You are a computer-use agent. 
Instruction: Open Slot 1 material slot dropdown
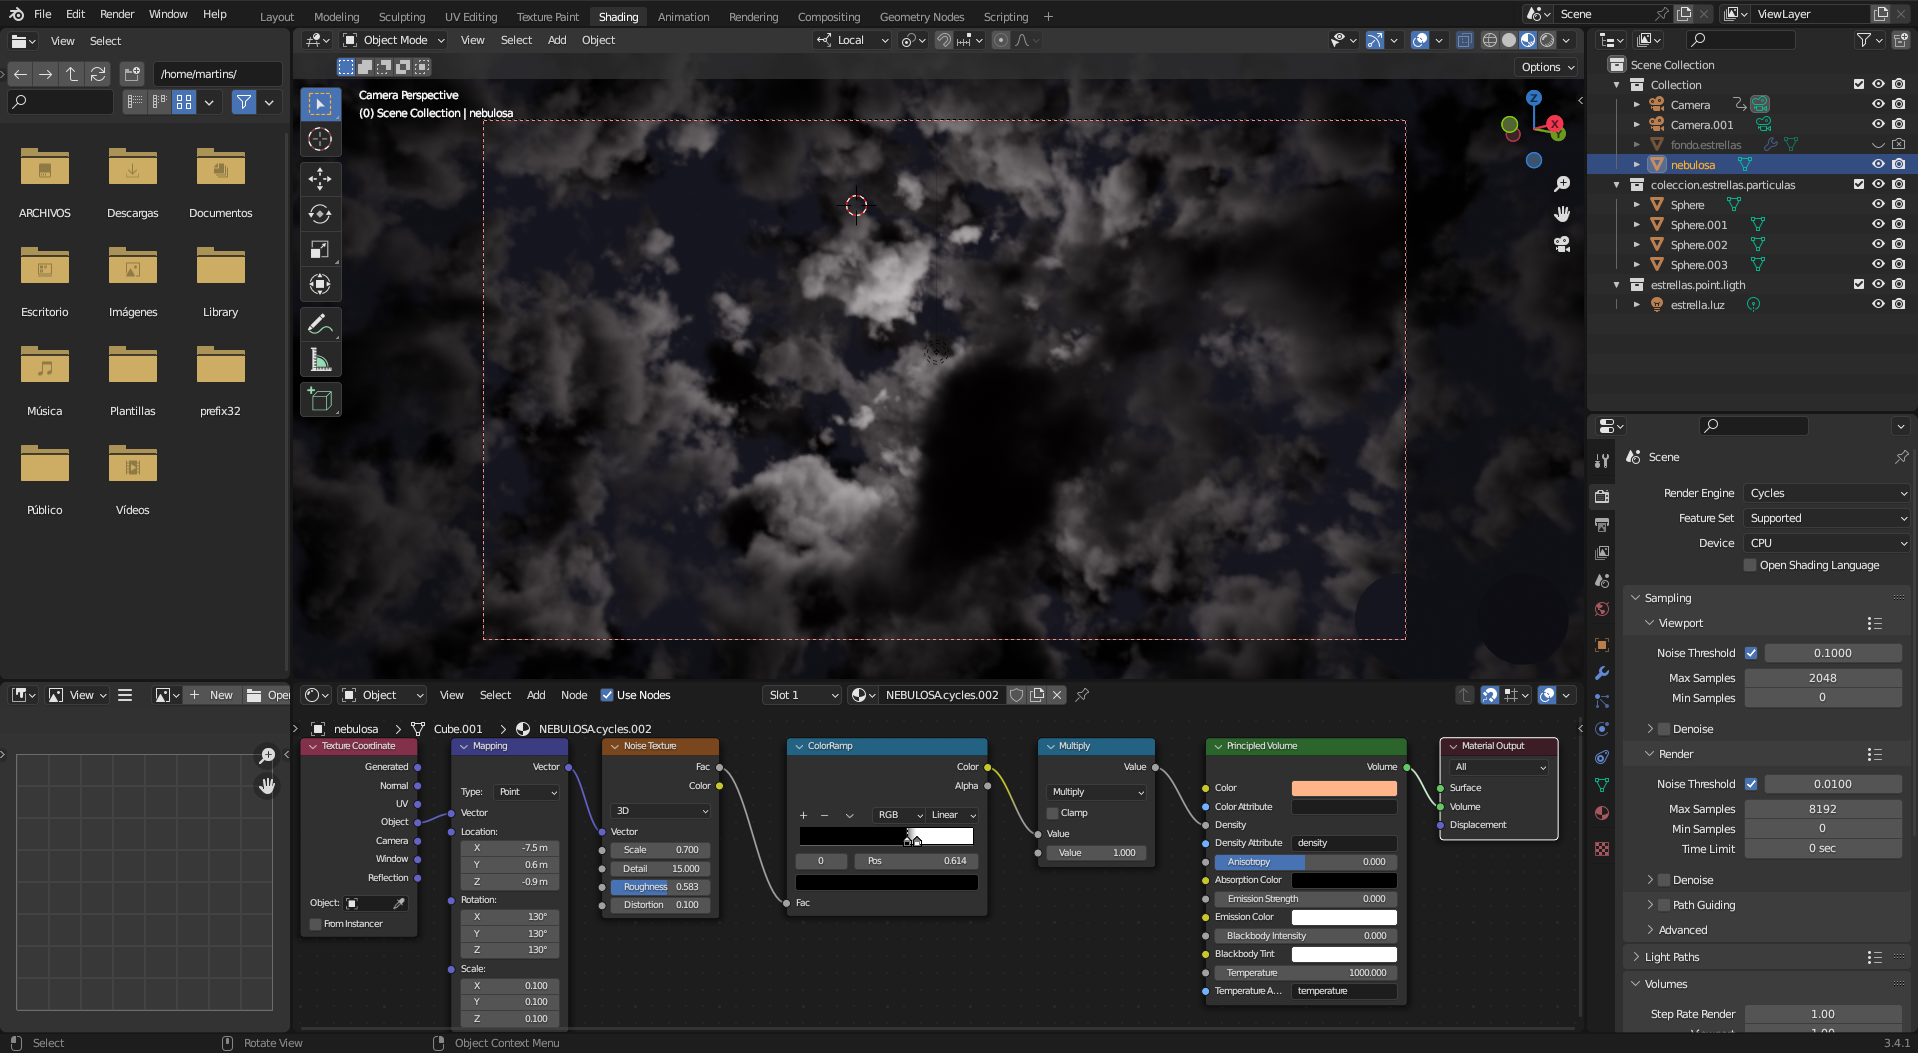[802, 695]
